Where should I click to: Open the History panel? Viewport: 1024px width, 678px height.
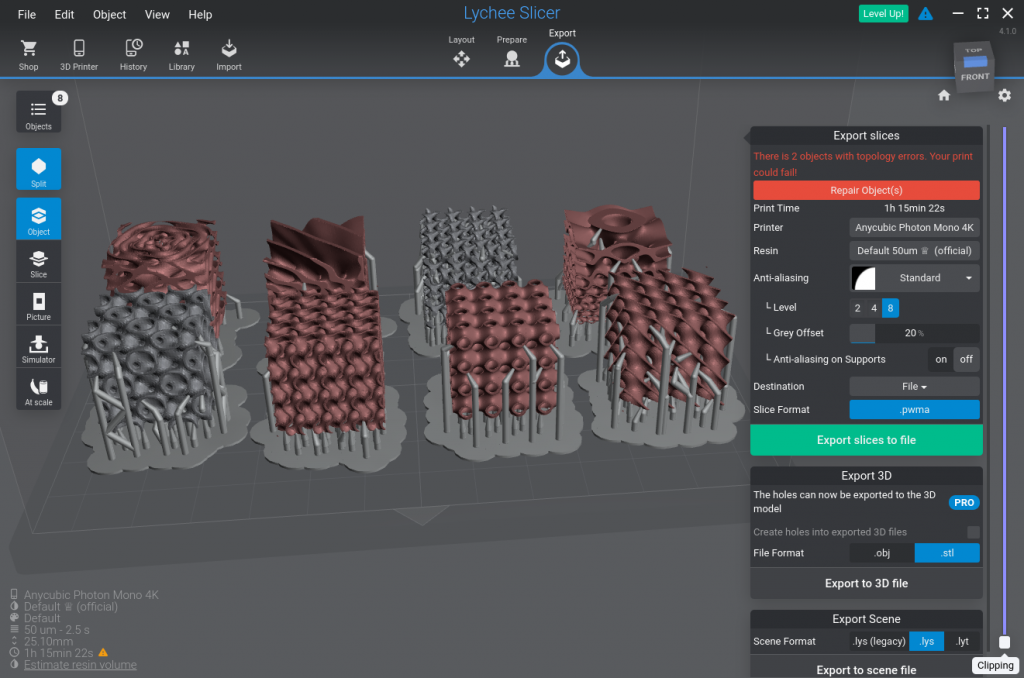(133, 55)
